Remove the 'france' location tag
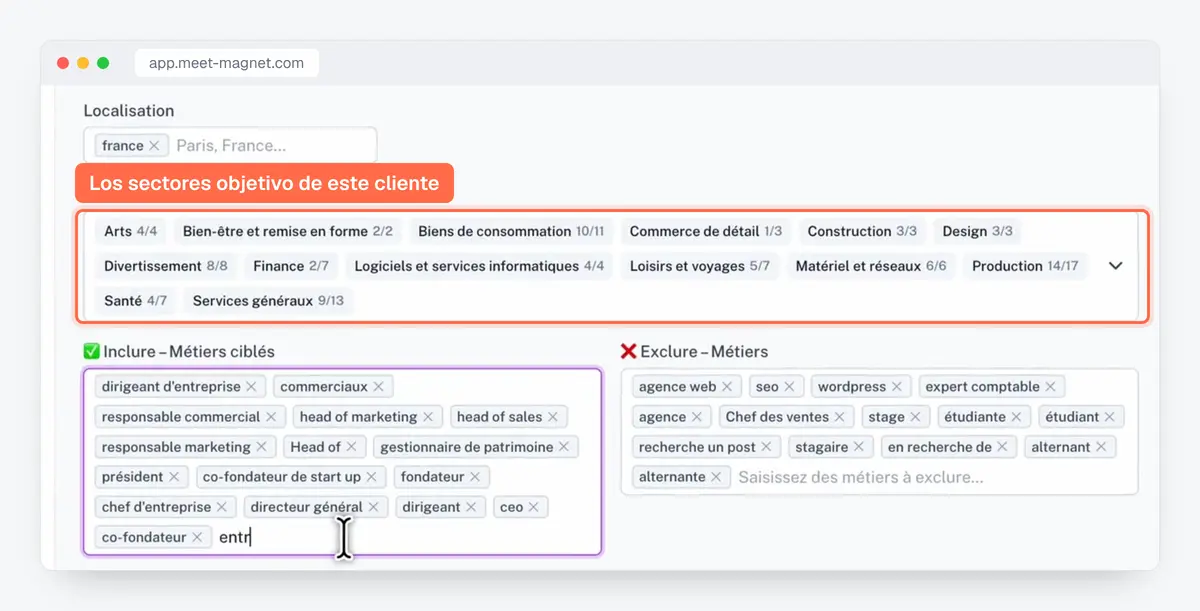 click(154, 146)
